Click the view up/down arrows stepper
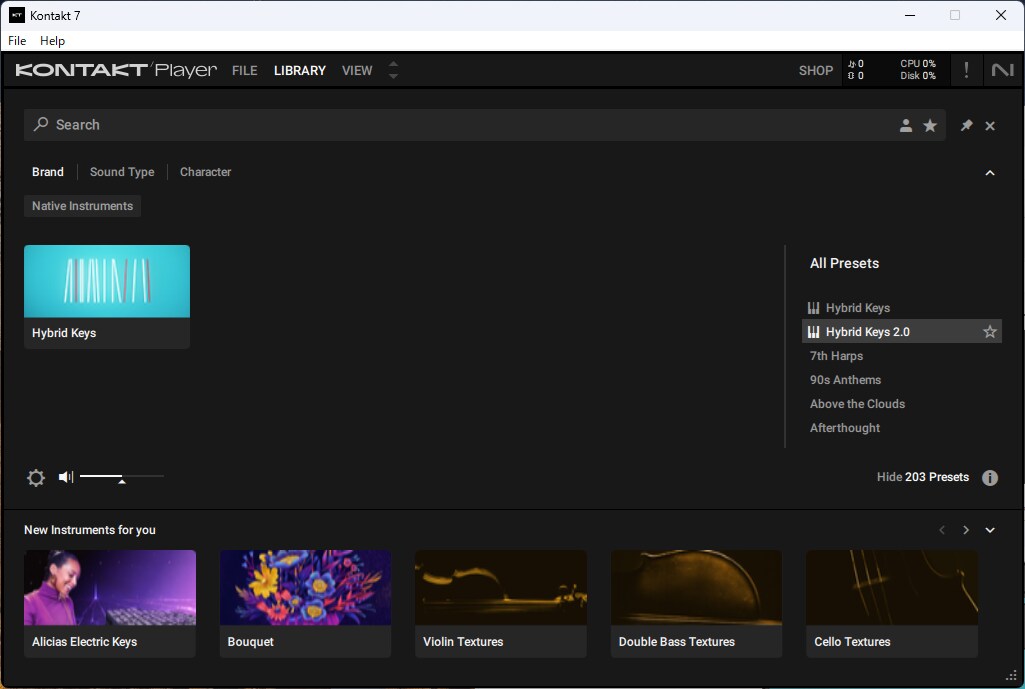 (393, 70)
